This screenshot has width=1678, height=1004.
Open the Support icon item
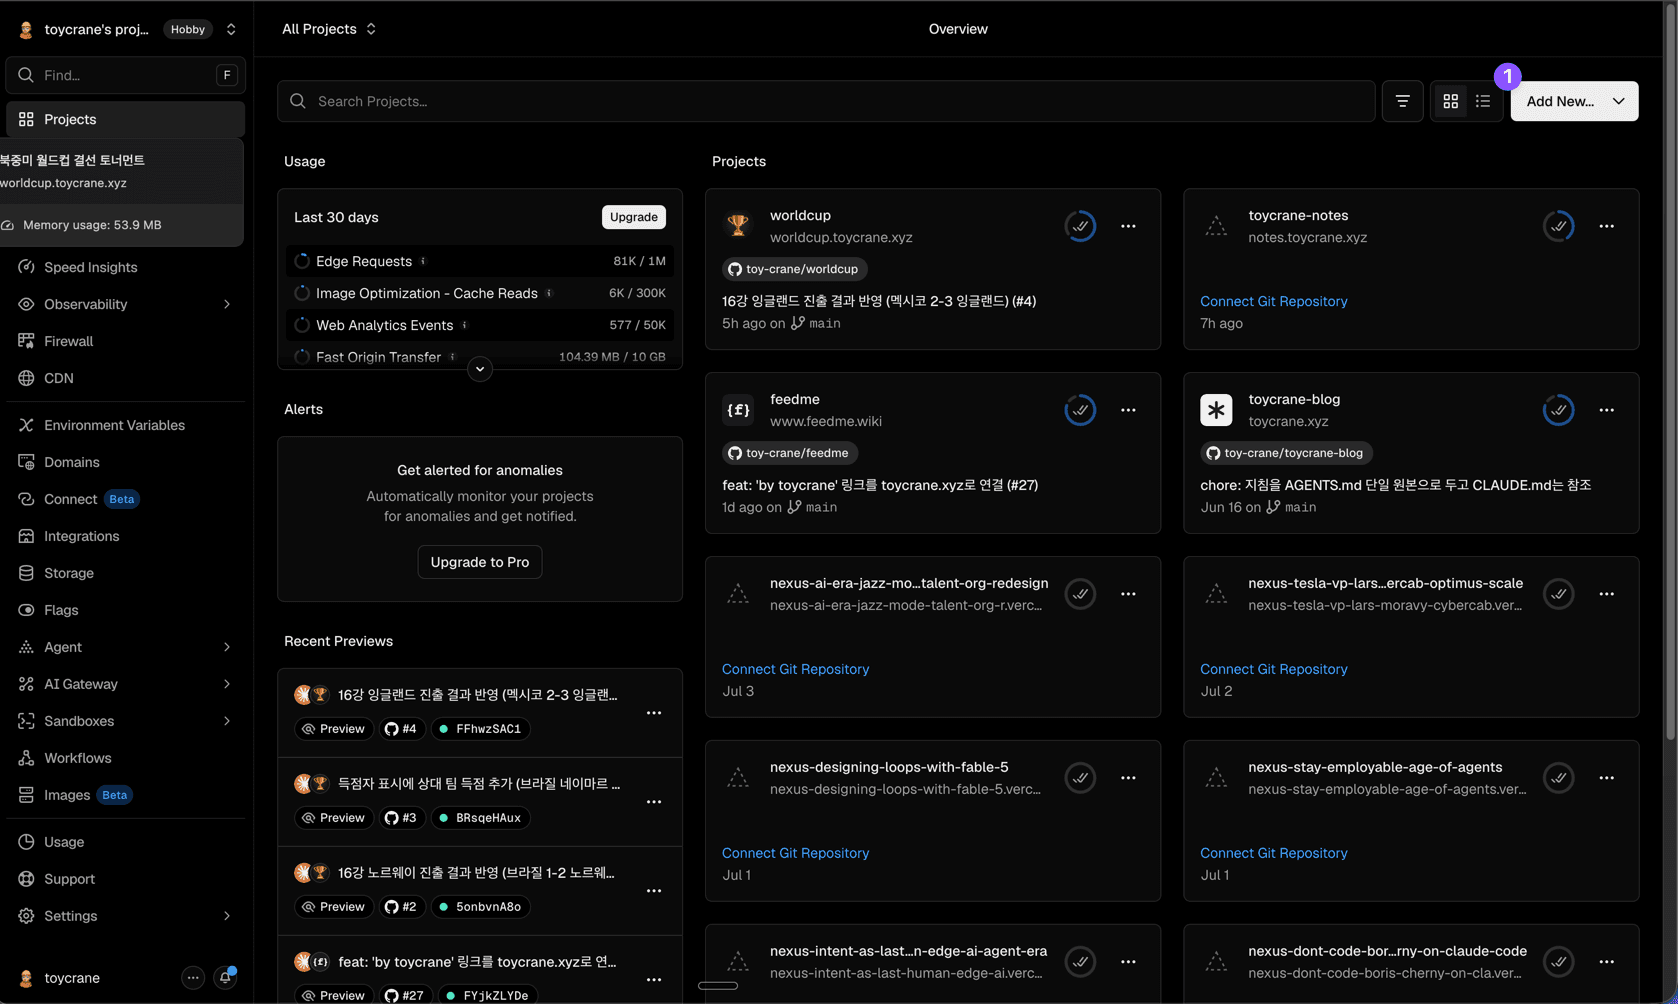click(26, 879)
